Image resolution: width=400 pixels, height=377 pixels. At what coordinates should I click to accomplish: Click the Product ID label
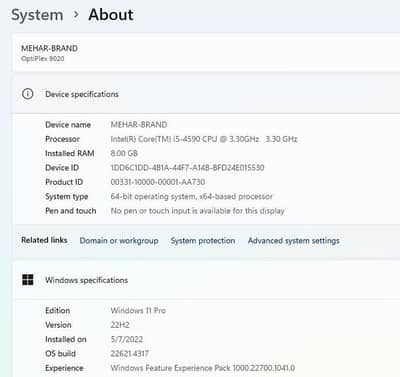tap(64, 182)
